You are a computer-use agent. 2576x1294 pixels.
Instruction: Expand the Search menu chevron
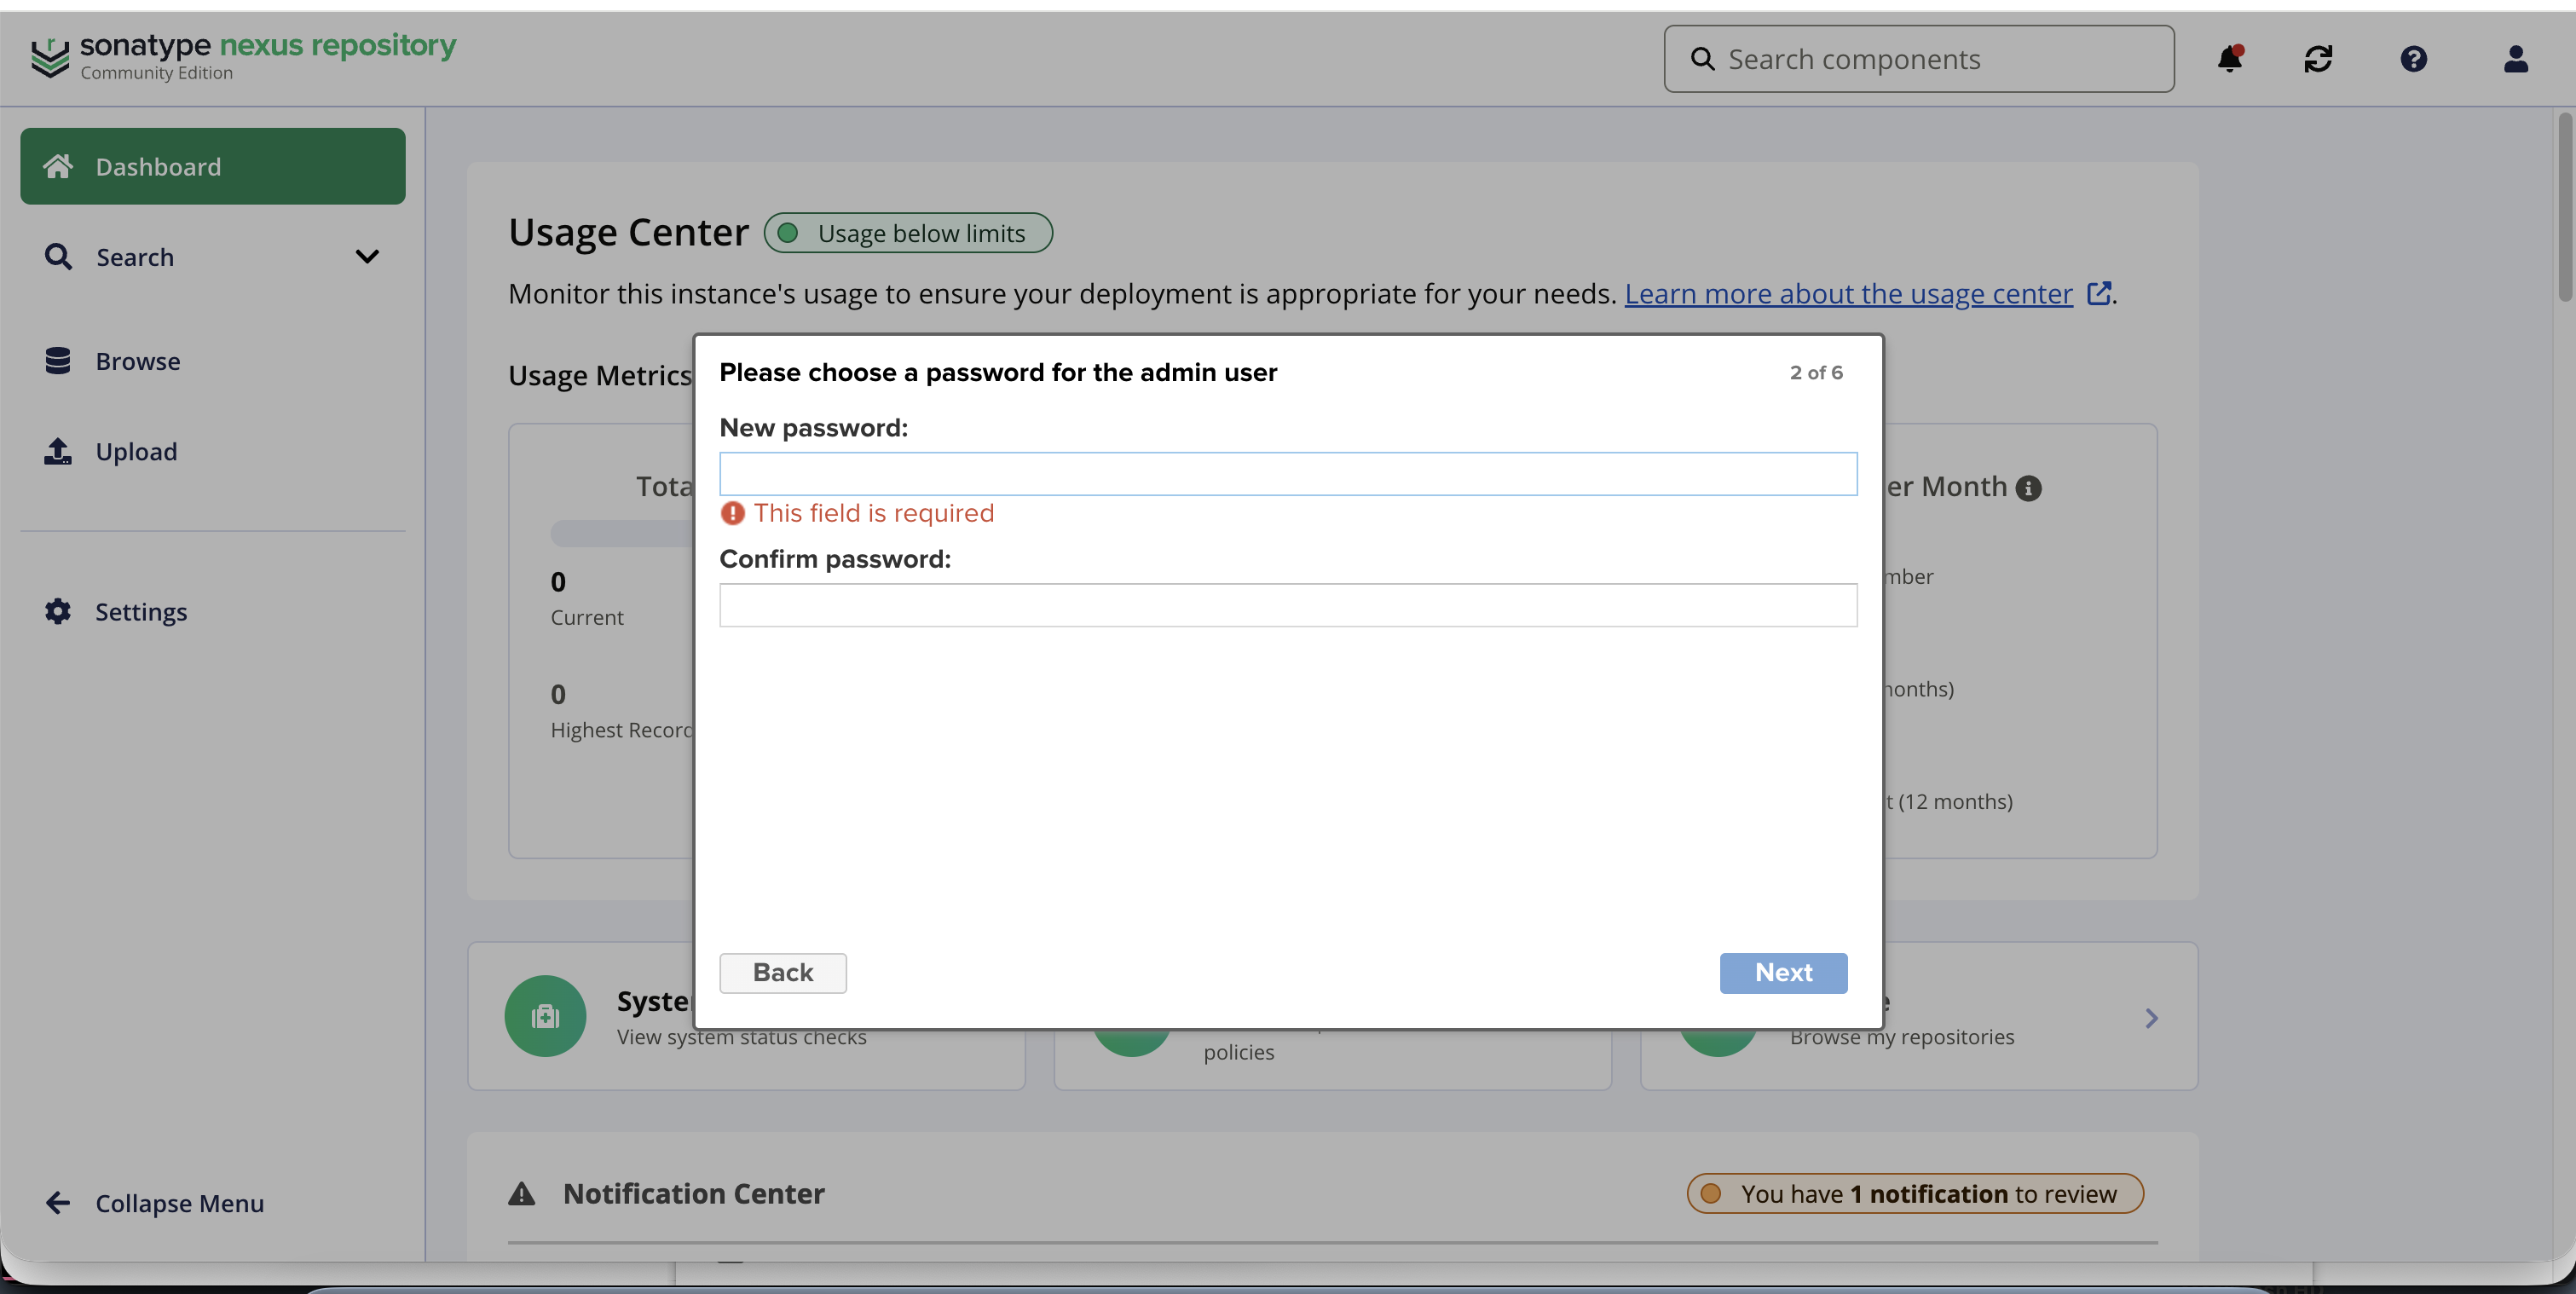(367, 257)
